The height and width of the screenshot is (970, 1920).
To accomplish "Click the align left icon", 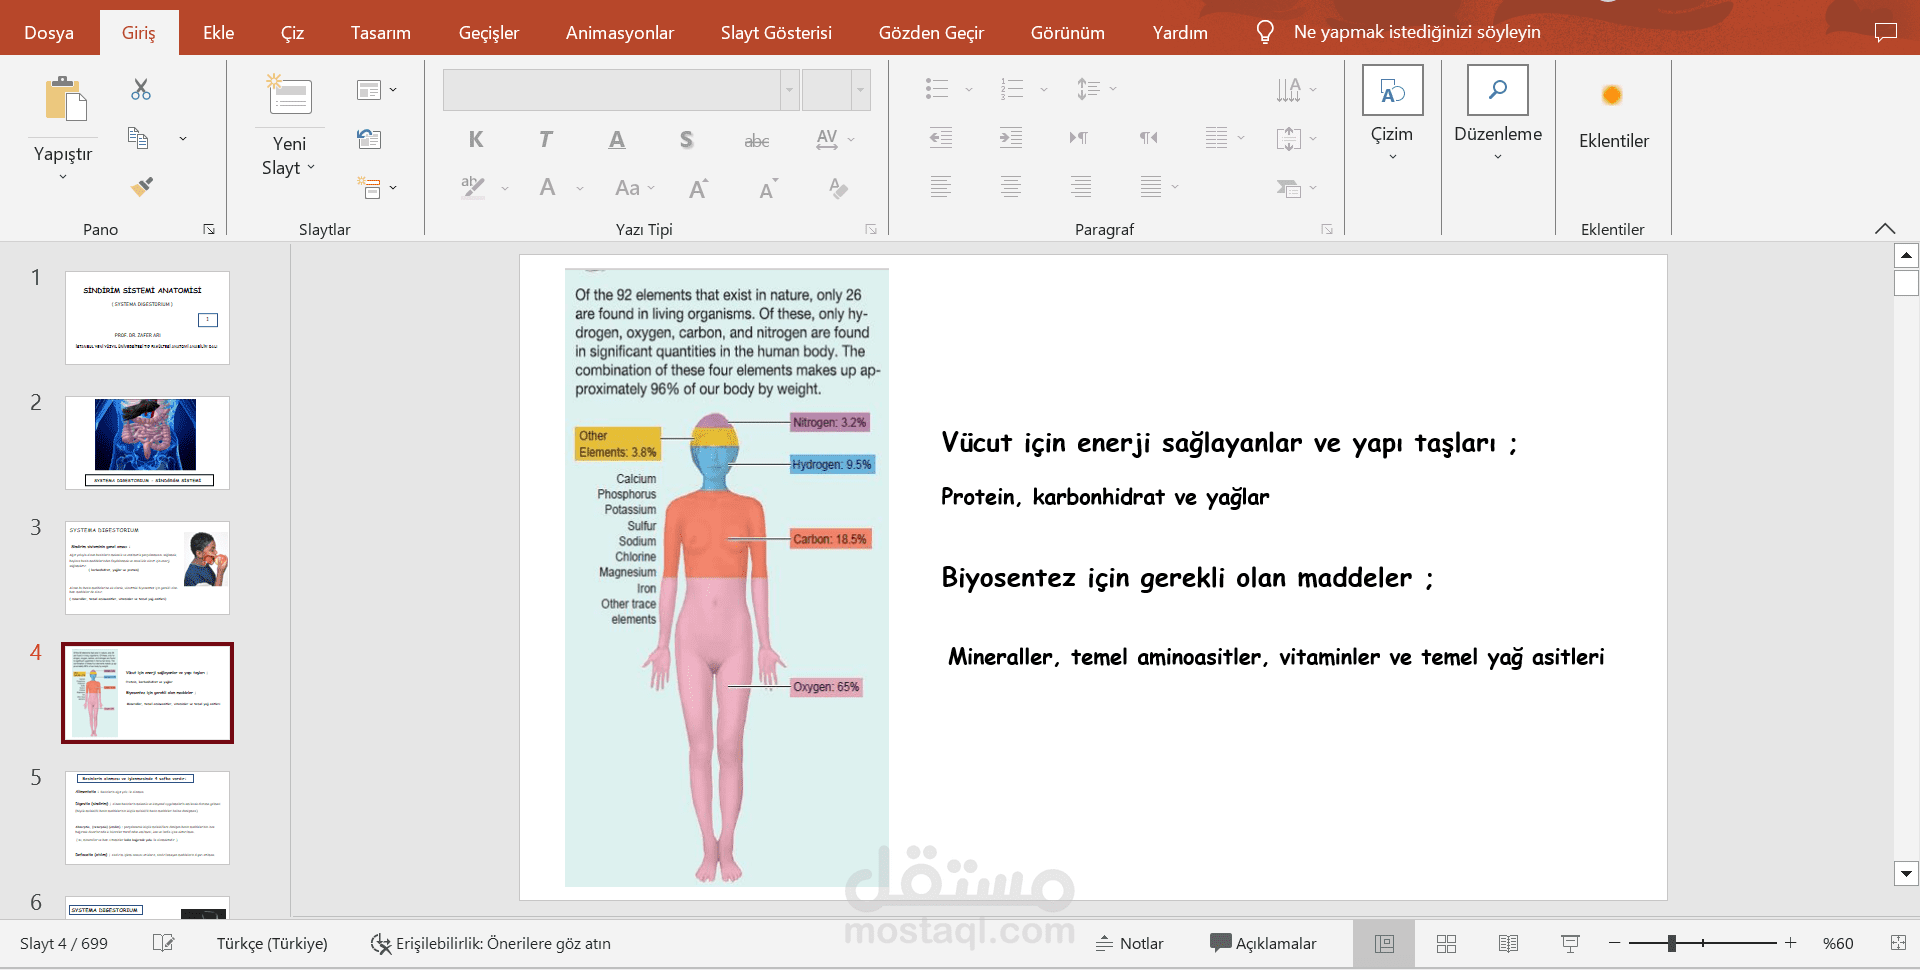I will [x=941, y=187].
